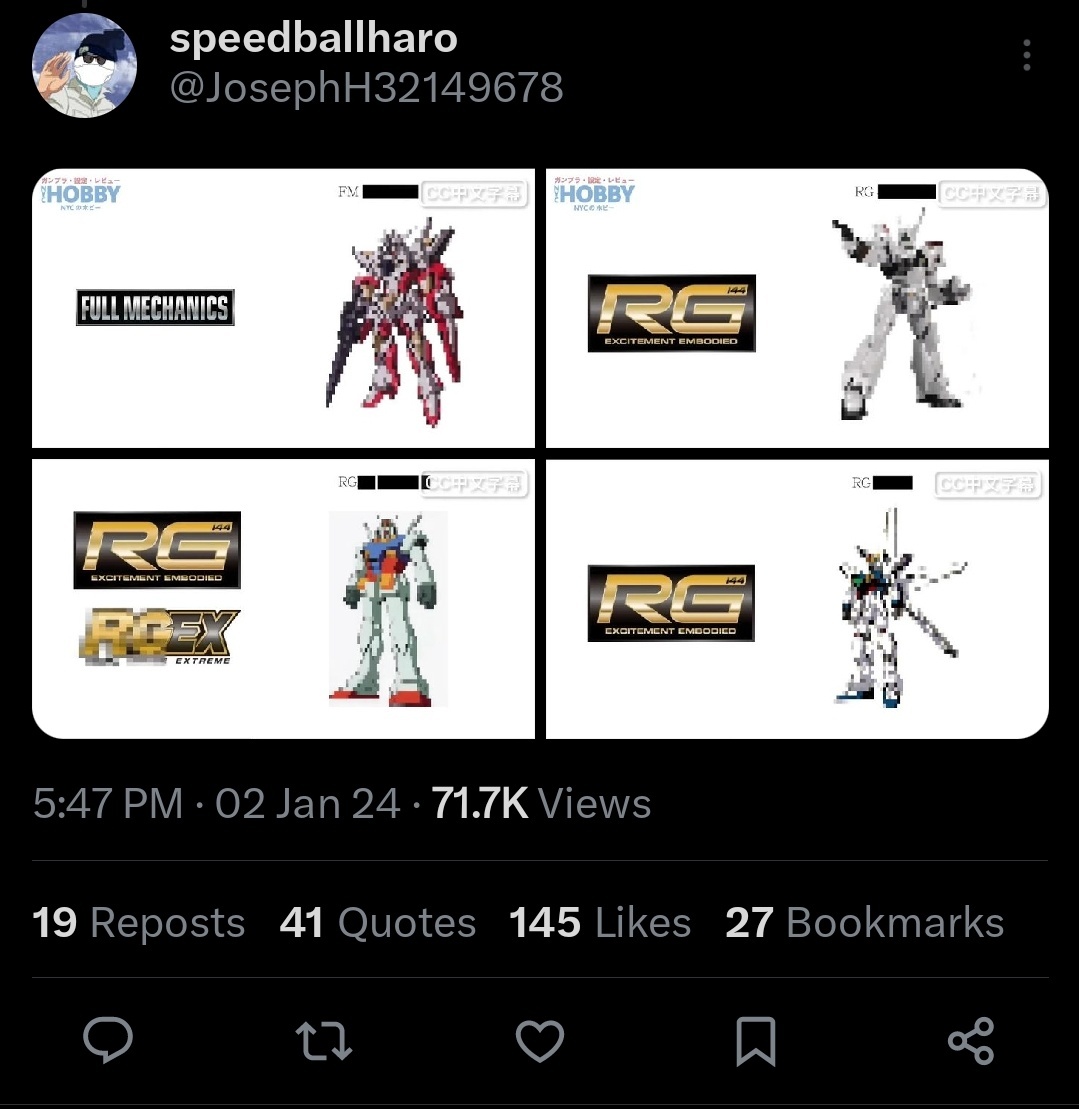Open the speedballharo display name
Image resolution: width=1079 pixels, height=1109 pixels.
coord(313,37)
